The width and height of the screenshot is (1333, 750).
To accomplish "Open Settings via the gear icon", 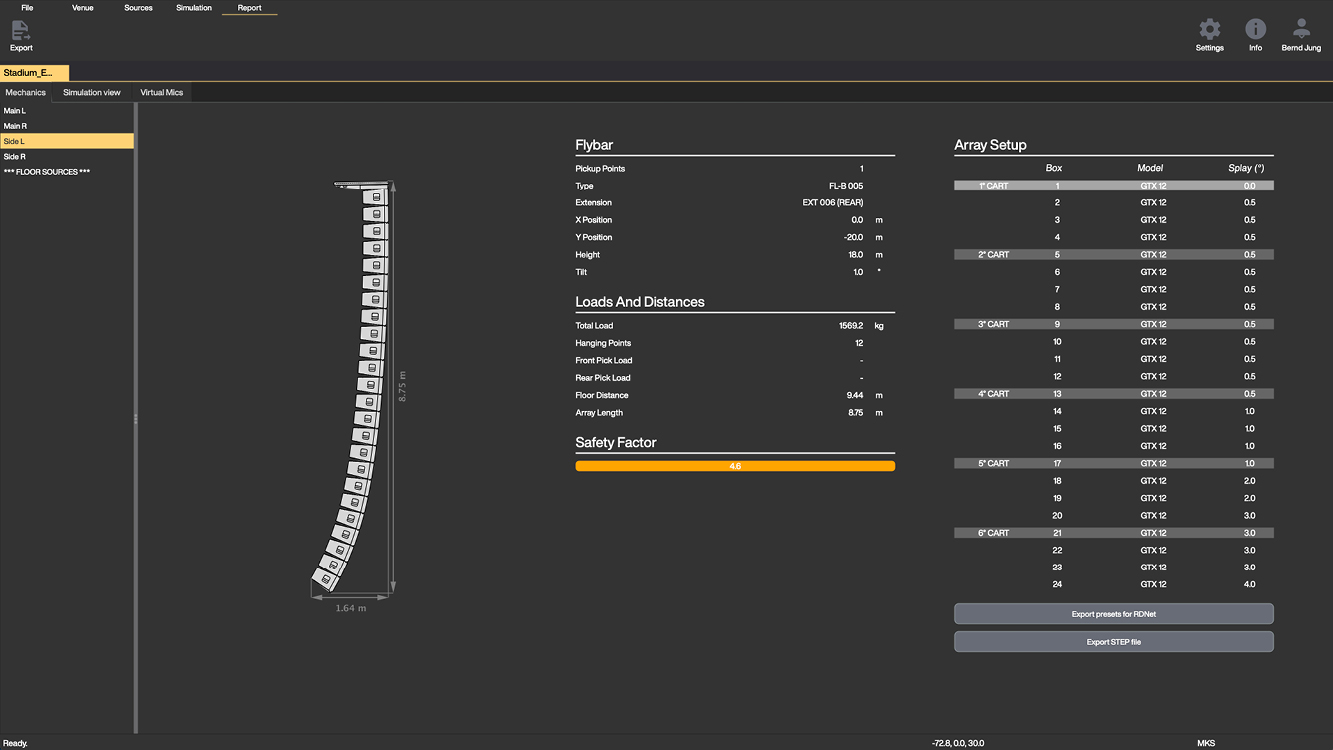I will tap(1209, 30).
